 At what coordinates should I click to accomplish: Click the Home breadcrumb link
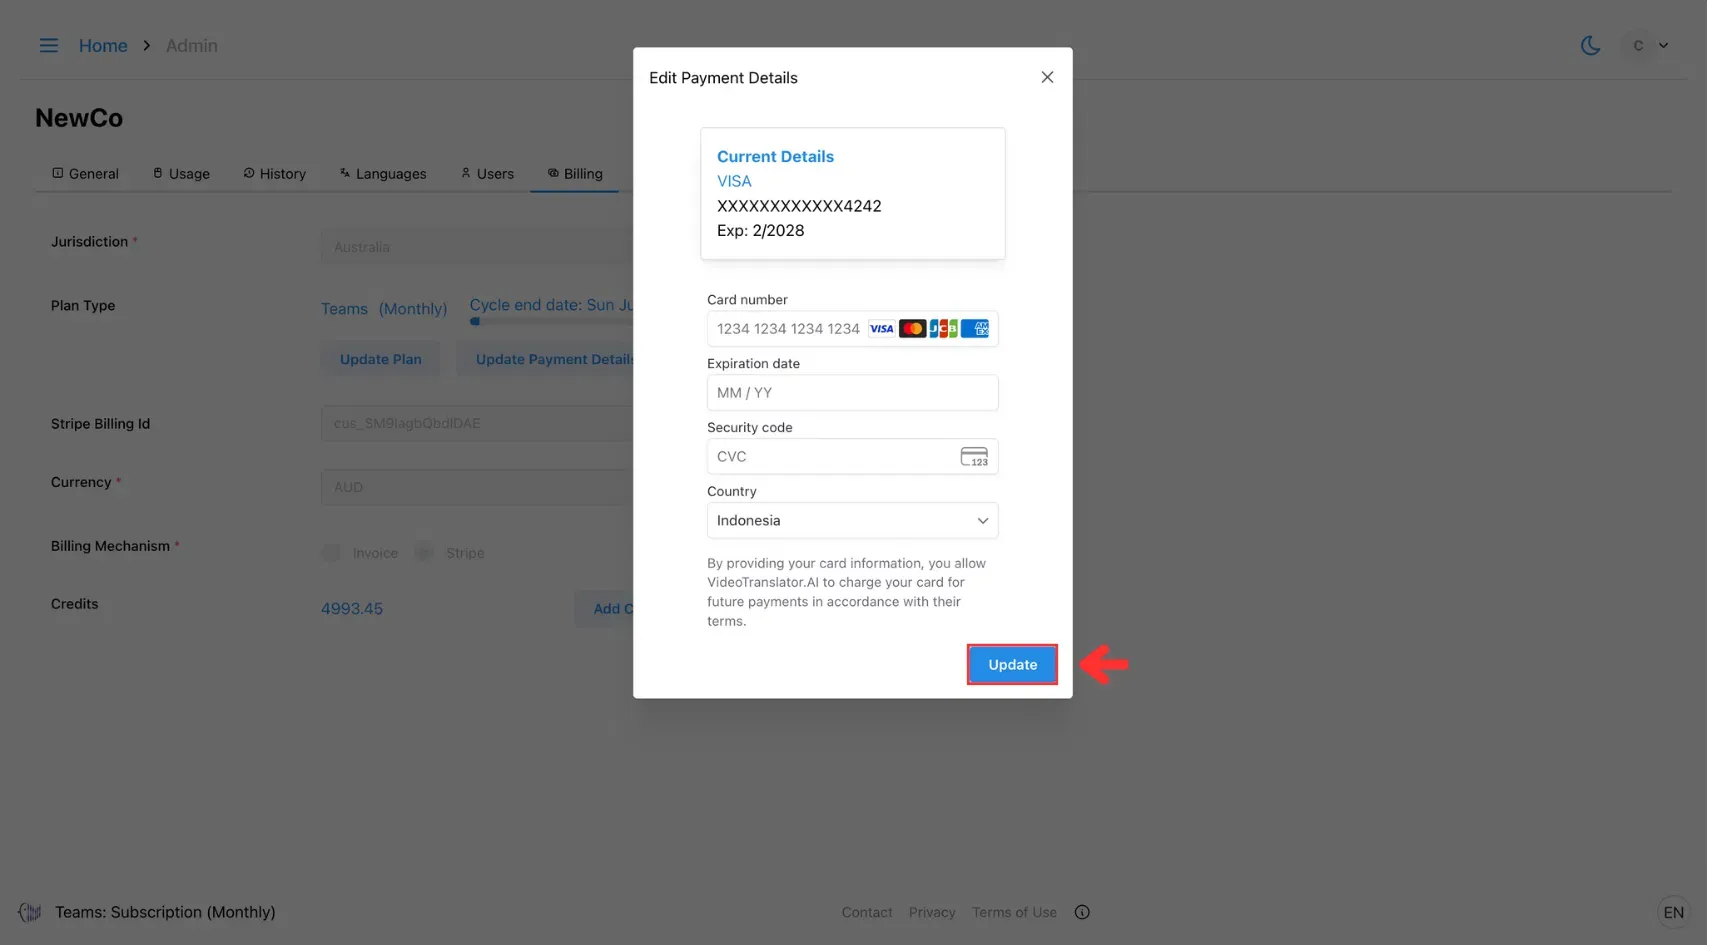tap(103, 45)
